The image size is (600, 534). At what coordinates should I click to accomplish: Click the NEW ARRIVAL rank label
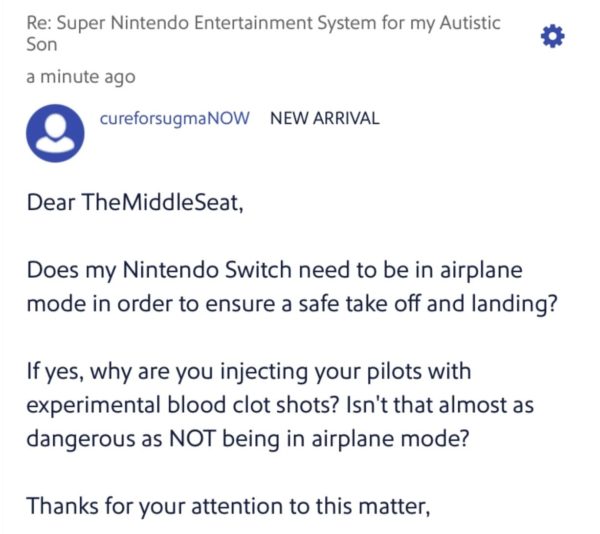[x=324, y=118]
